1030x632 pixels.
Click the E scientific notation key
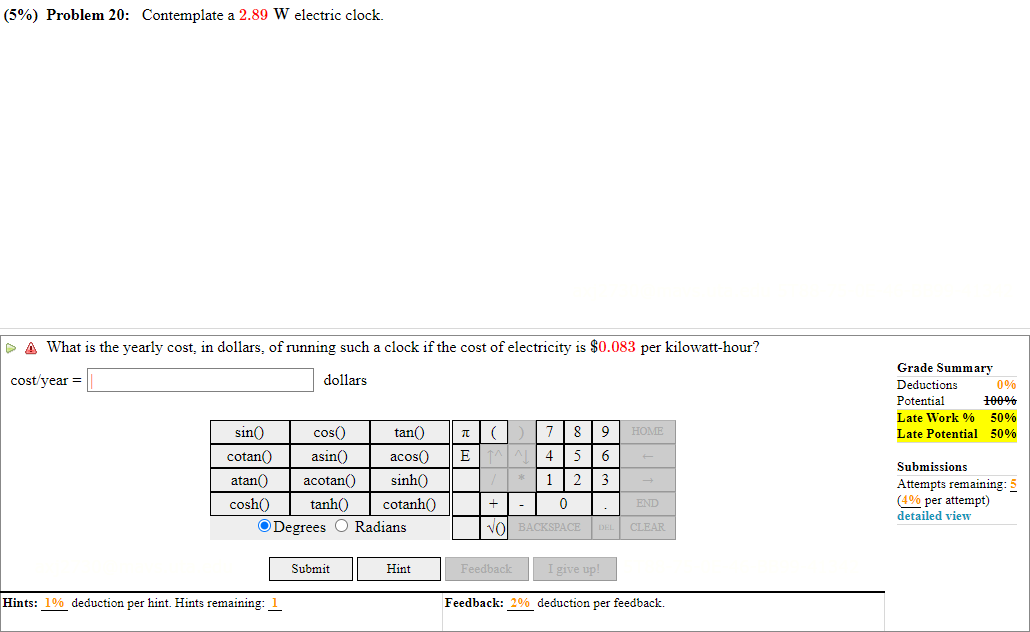(464, 456)
